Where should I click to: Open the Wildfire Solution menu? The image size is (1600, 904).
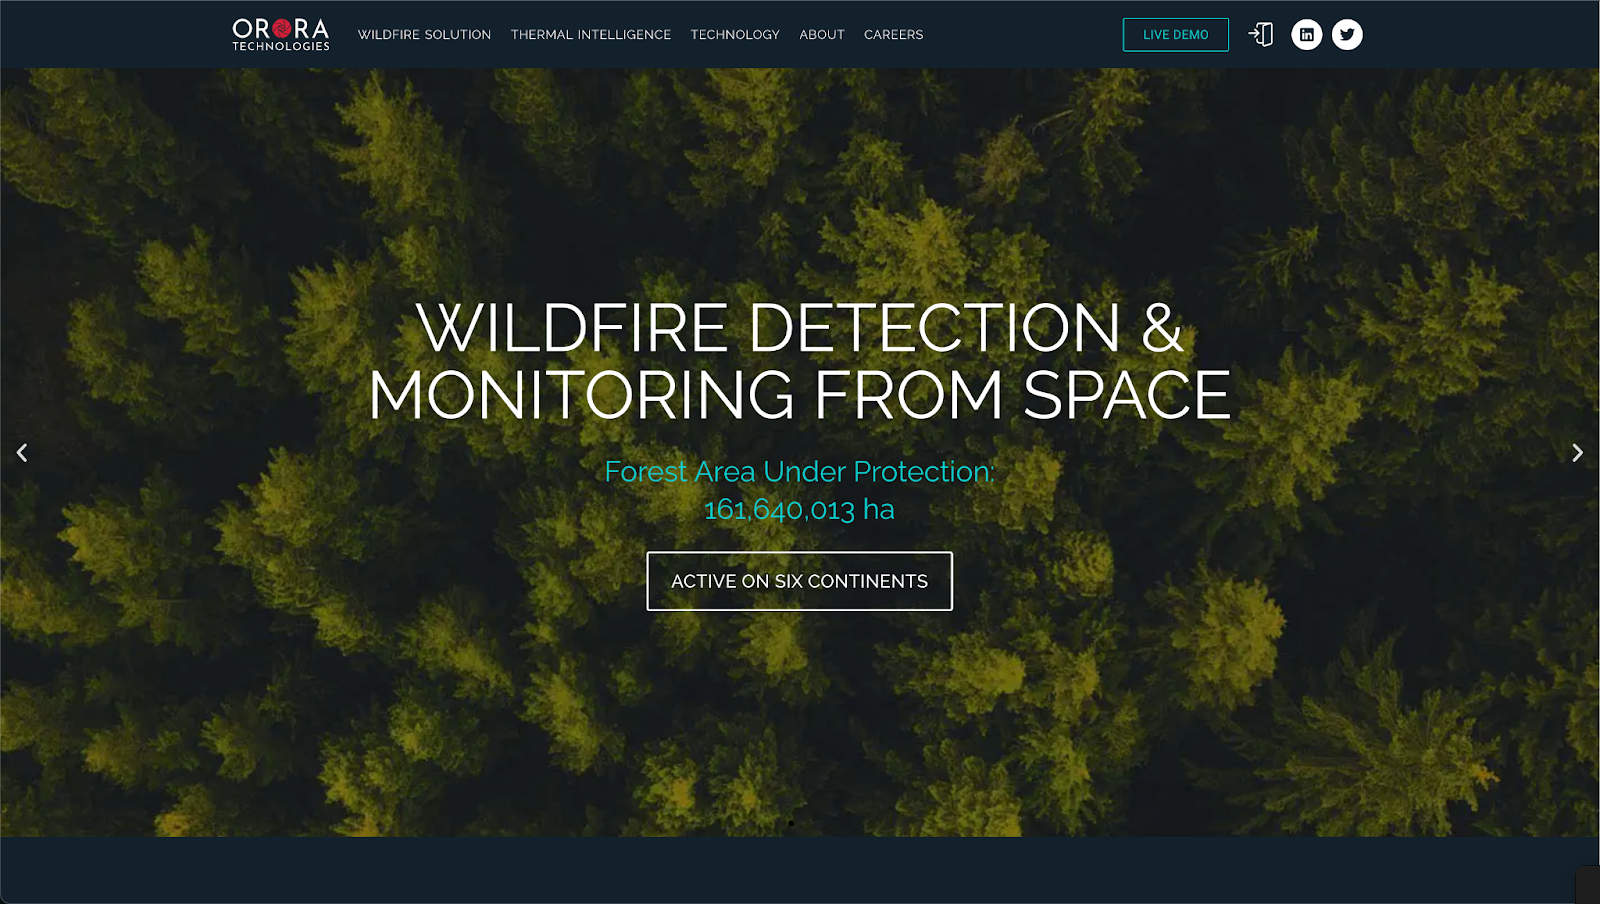tap(424, 35)
